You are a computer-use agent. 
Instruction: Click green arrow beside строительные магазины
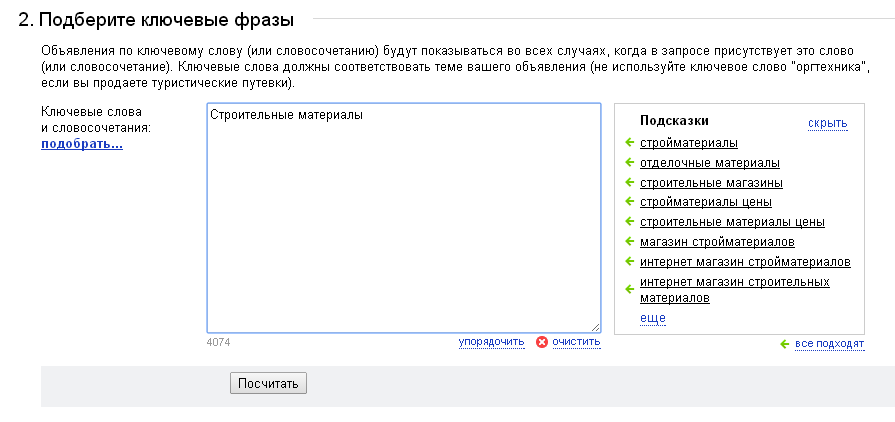coord(630,183)
